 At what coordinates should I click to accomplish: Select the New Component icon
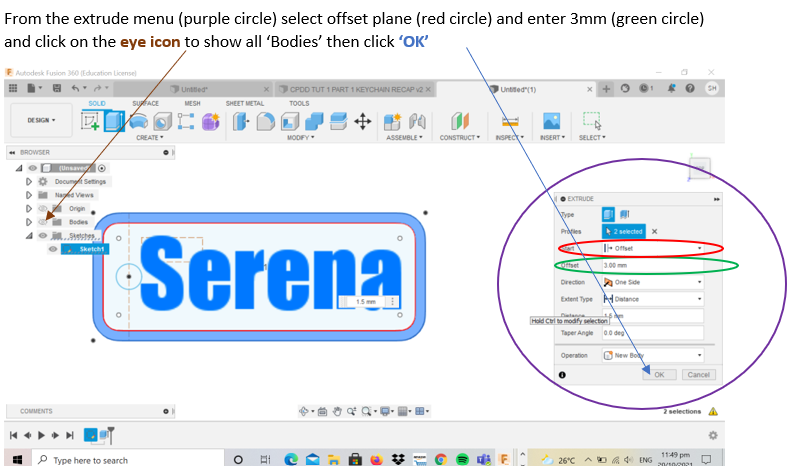pos(392,122)
